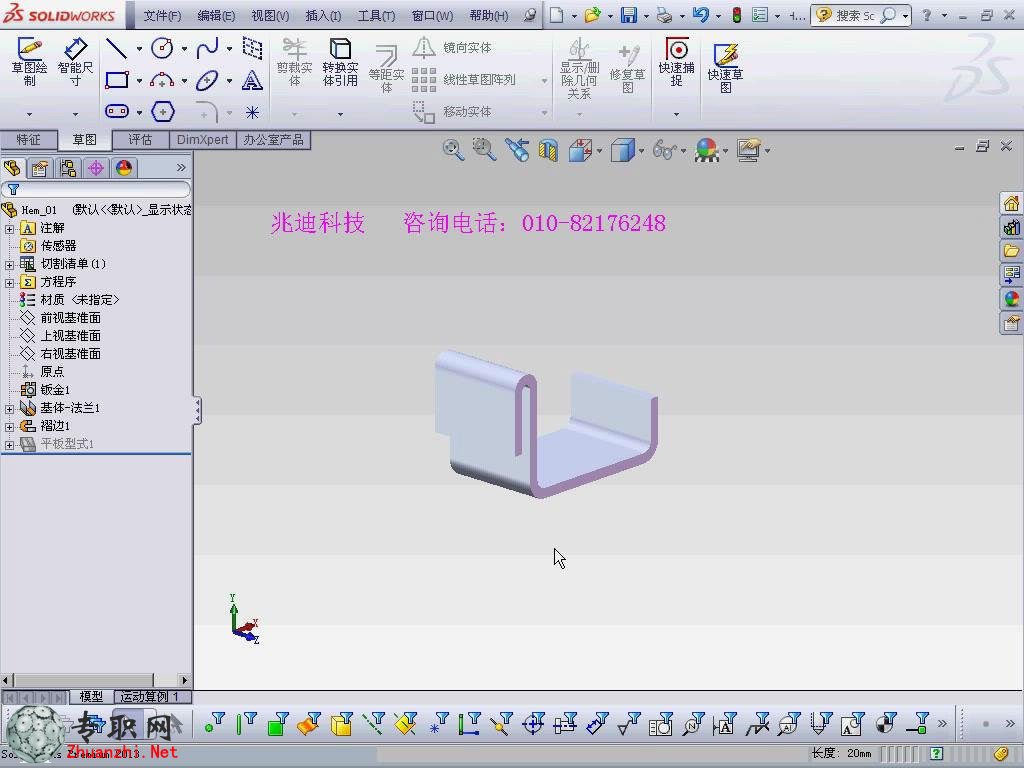Expand the 注解 (Annotations) tree node
This screenshot has width=1024, height=768.
(9, 229)
